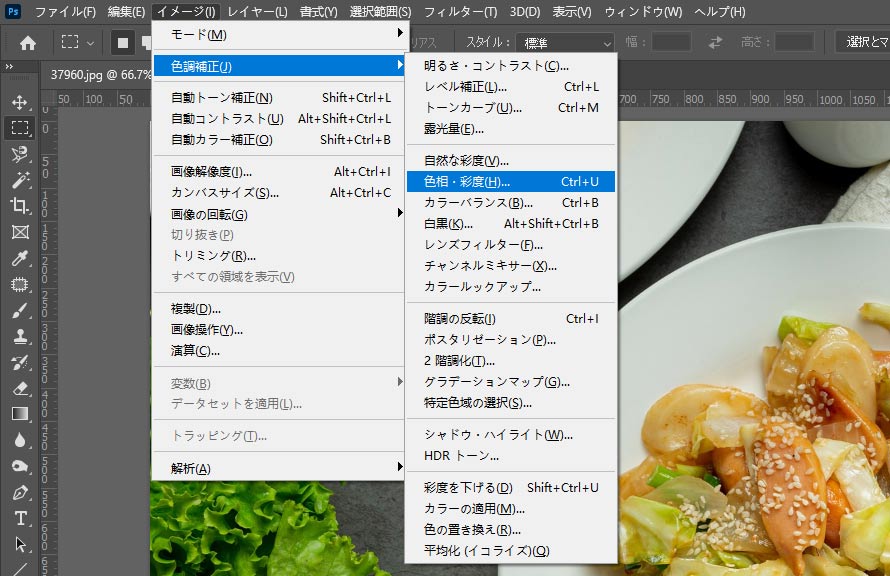890x576 pixels.
Task: Click the Home icon in options bar
Action: (x=27, y=43)
